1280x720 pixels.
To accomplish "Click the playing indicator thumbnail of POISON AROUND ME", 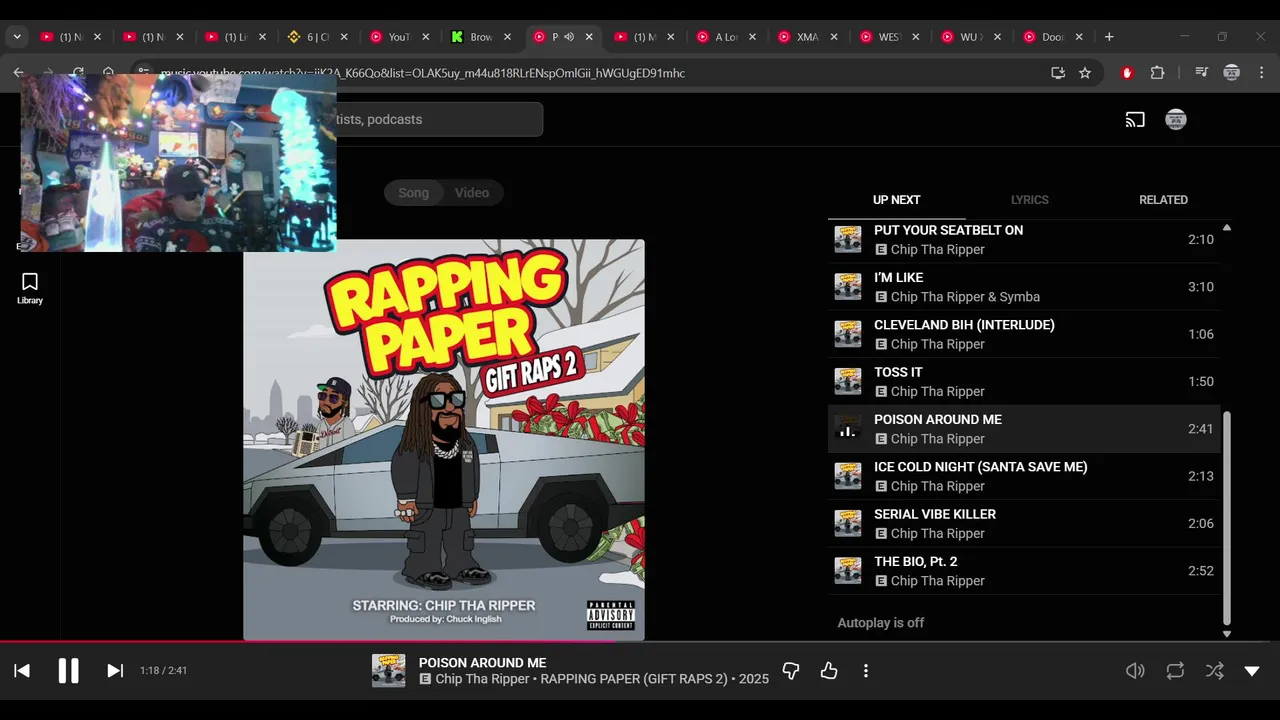I will tap(848, 429).
